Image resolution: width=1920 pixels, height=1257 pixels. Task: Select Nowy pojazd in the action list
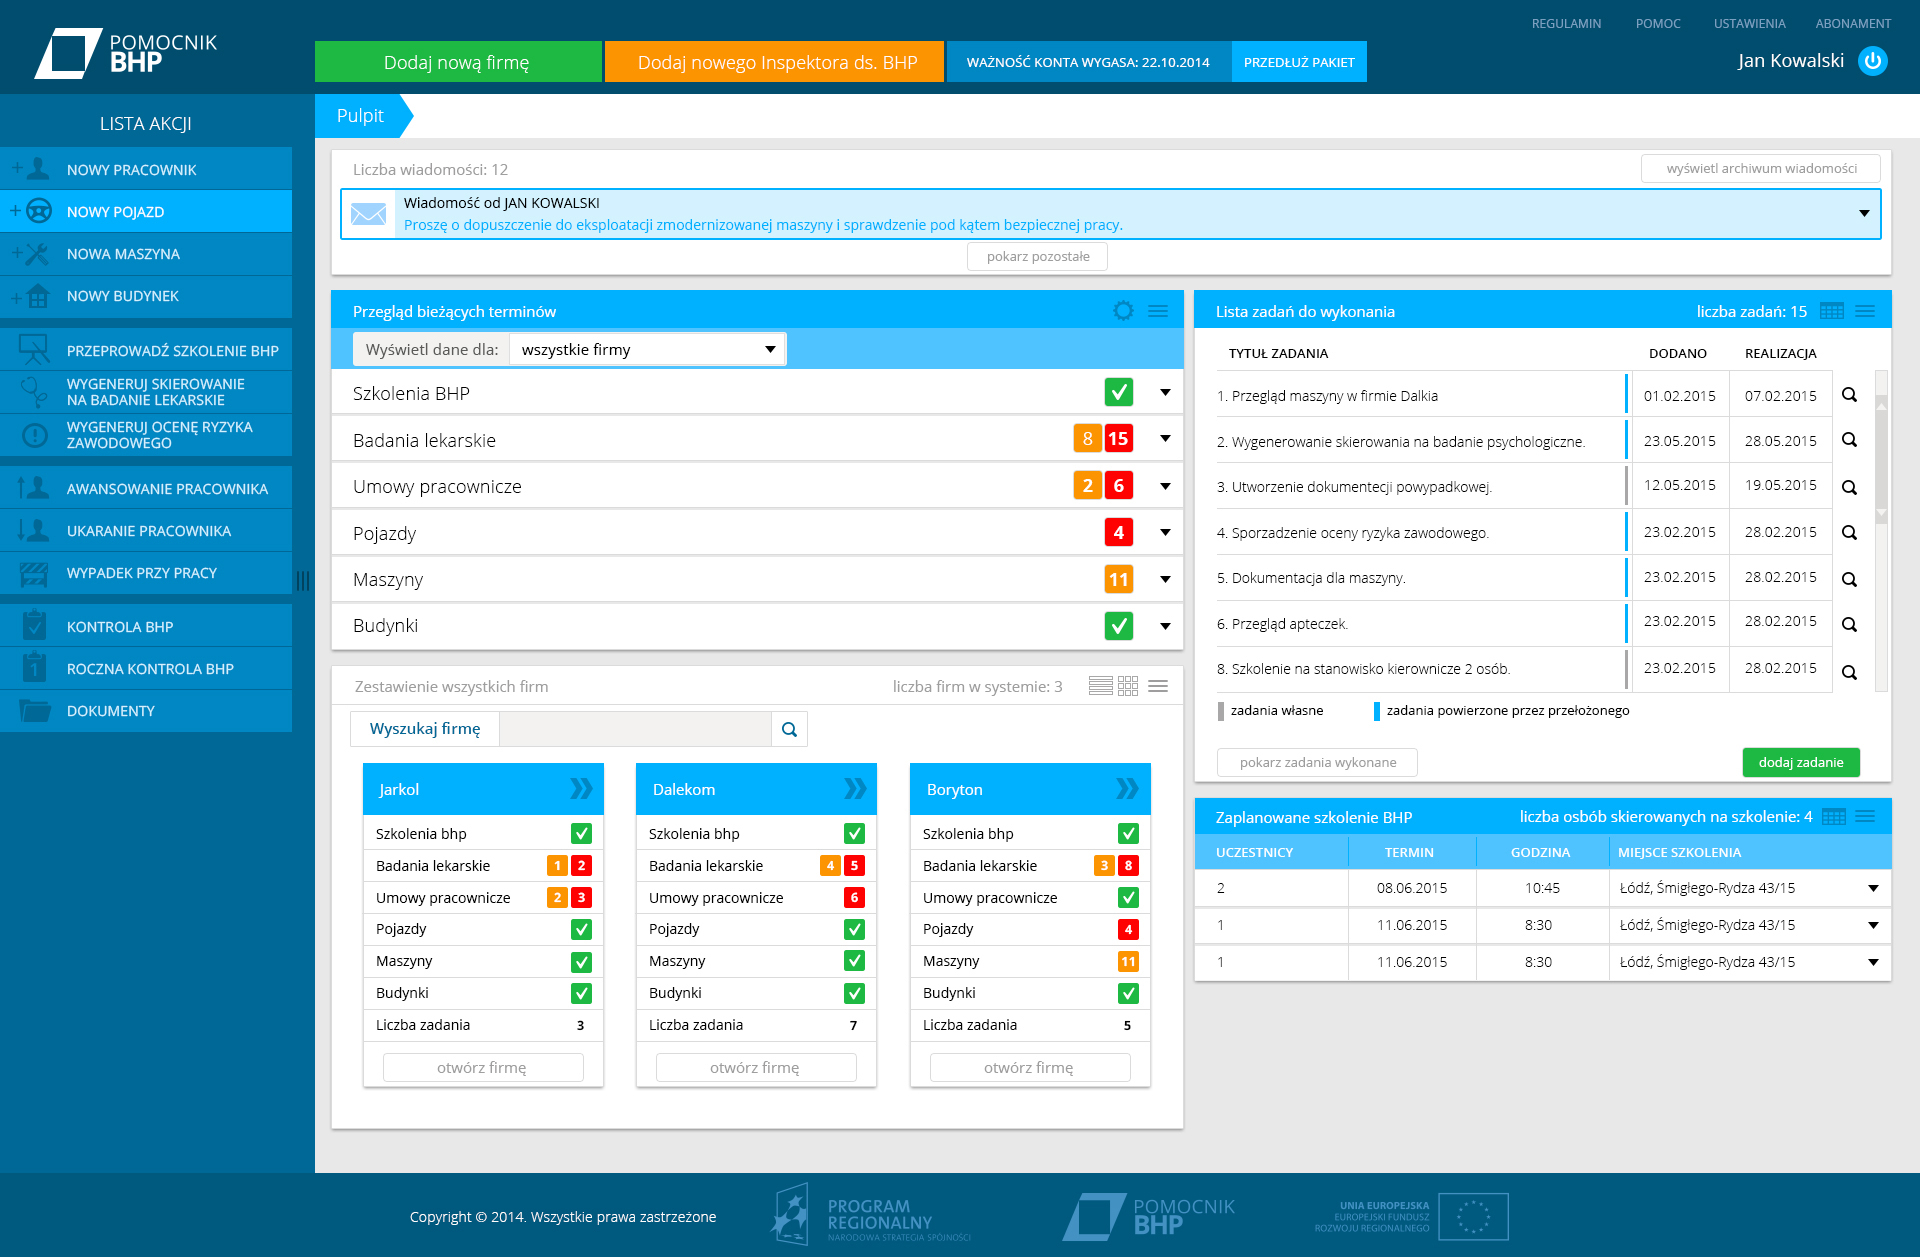point(146,211)
